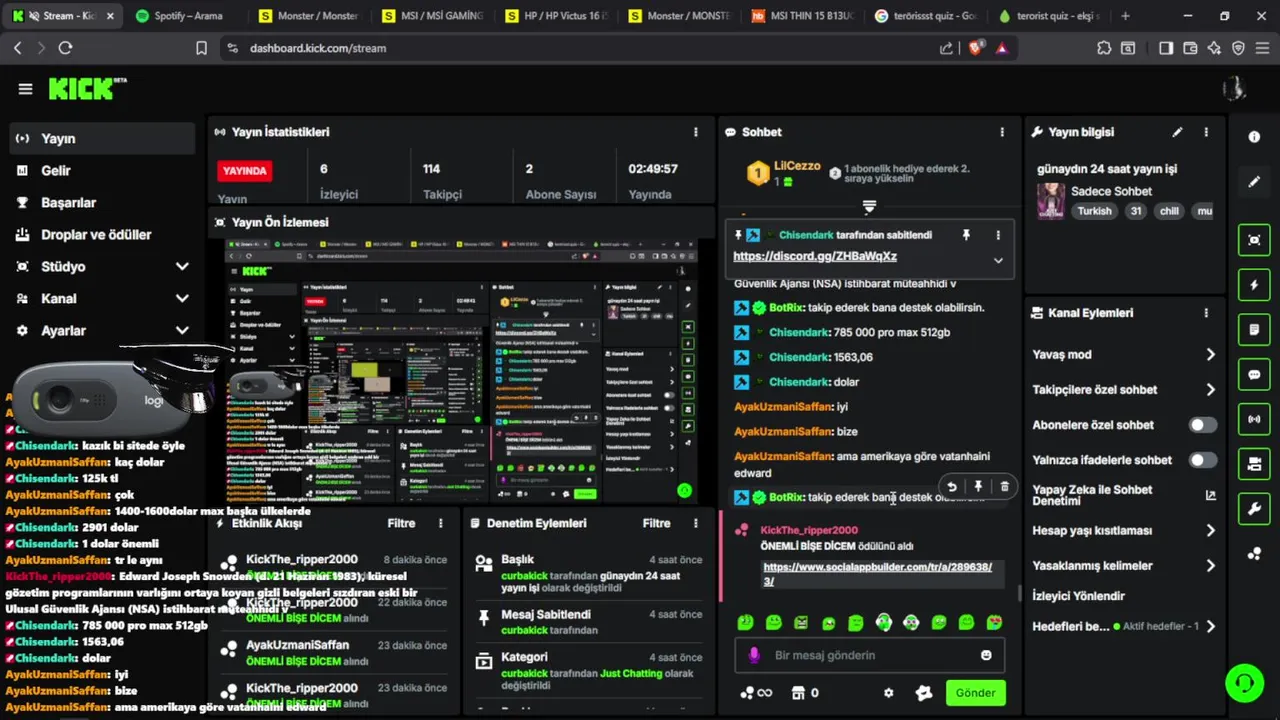Open emoji picker in message box

point(986,655)
